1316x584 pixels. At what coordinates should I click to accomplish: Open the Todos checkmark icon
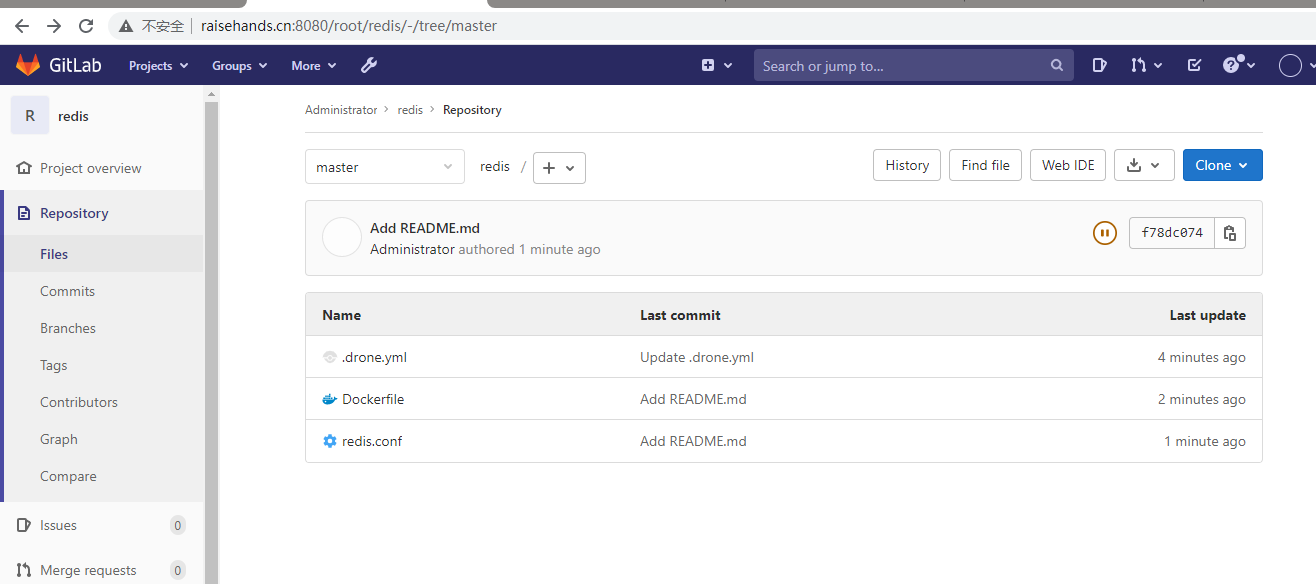[x=1193, y=65]
